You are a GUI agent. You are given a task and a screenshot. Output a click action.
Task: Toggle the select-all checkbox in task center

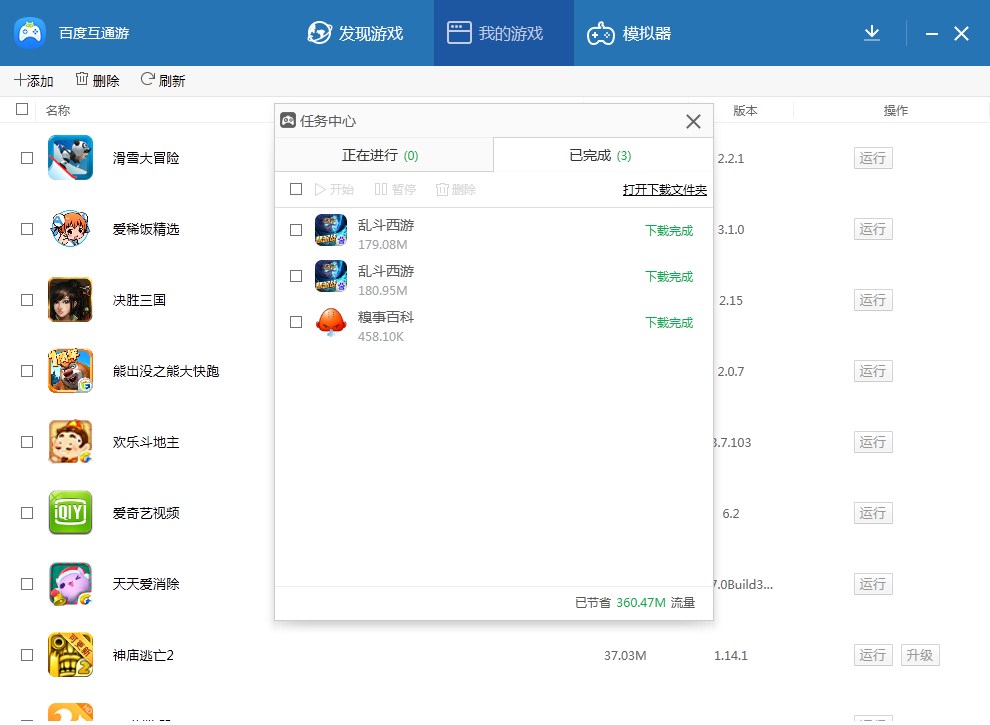pyautogui.click(x=295, y=189)
